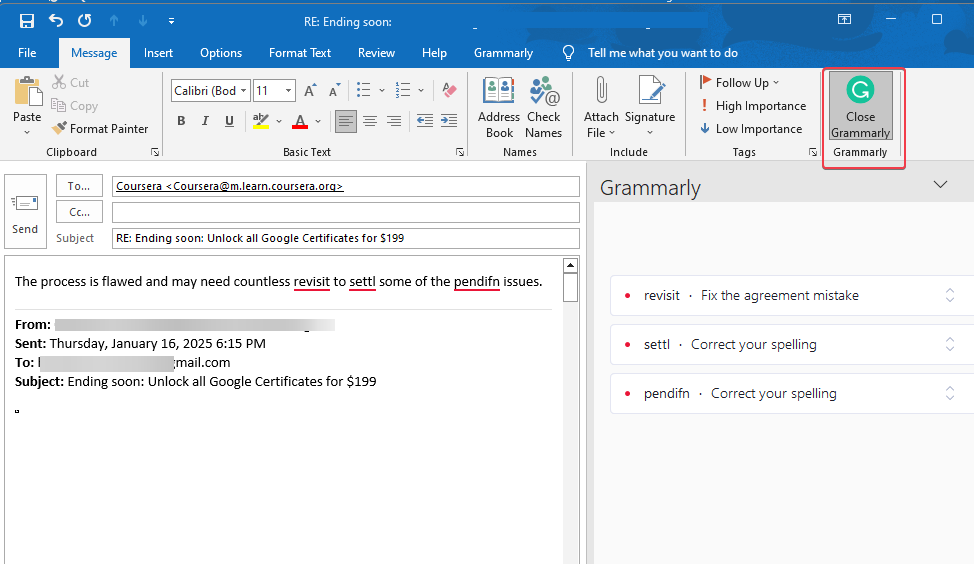Attach File with paperclip icon
974x564 pixels.
point(601,107)
